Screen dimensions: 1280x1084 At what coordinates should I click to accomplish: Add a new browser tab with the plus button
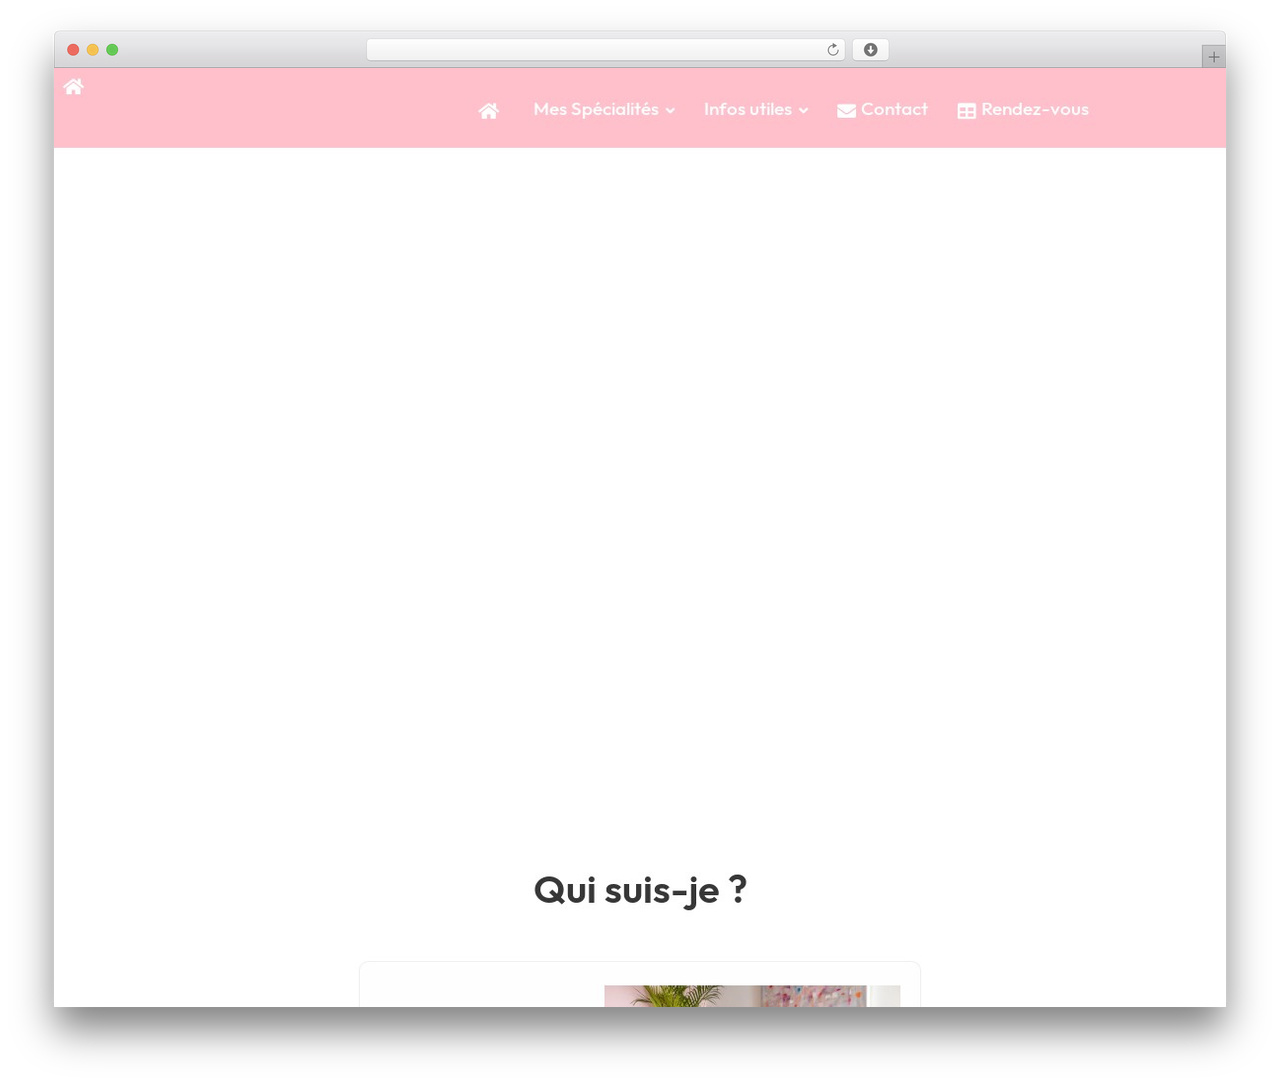click(1214, 57)
